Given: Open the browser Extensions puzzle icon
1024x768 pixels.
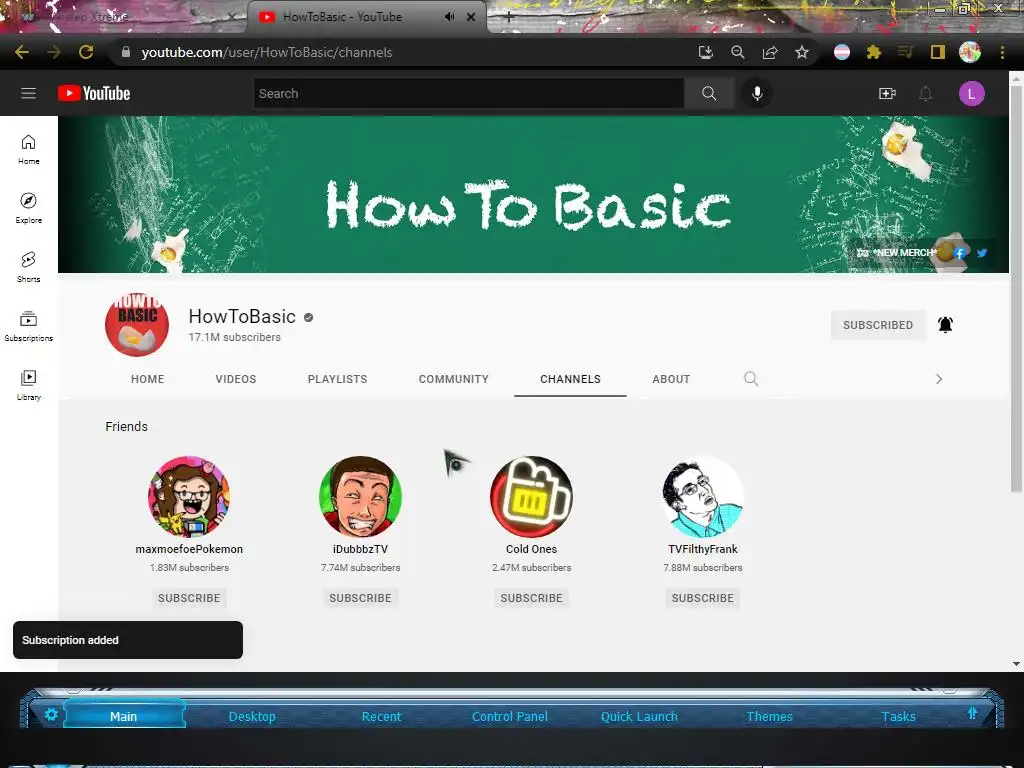Looking at the screenshot, I should point(873,52).
